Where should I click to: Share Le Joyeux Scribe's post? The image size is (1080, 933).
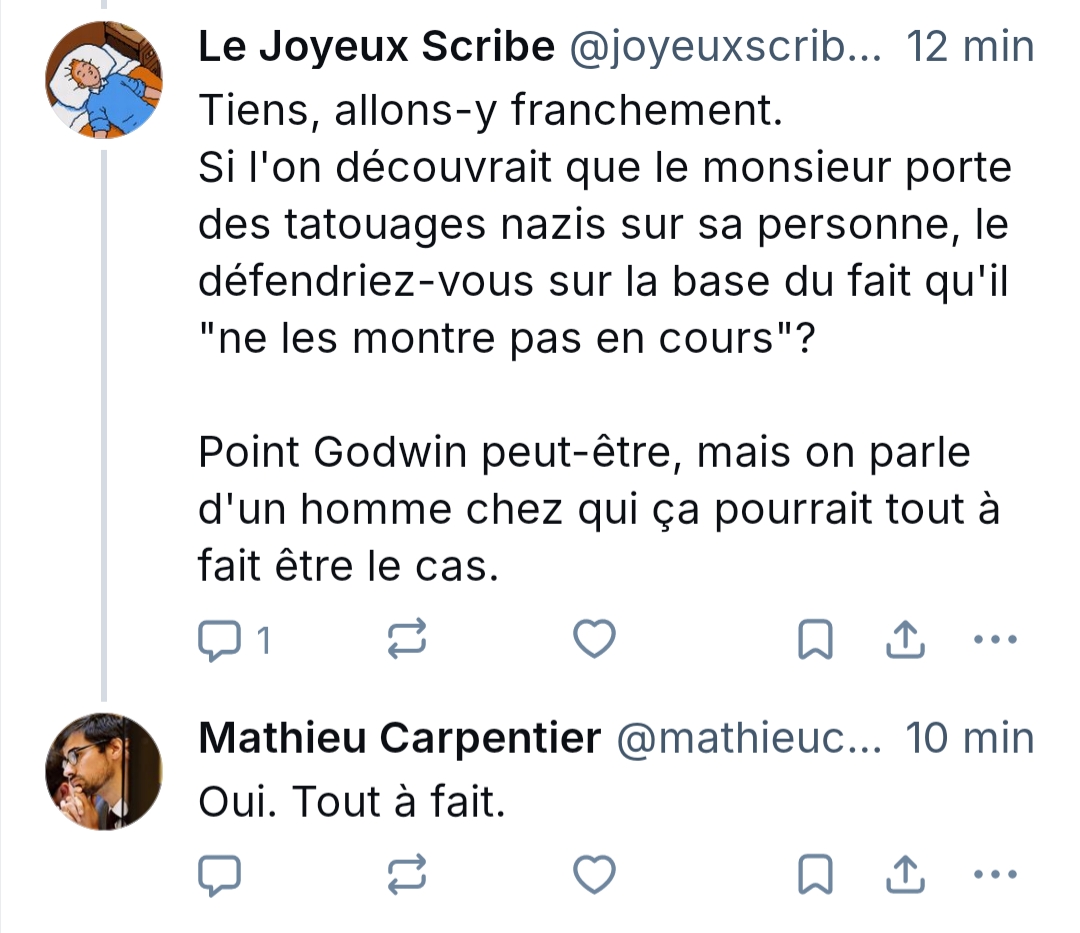coord(905,641)
